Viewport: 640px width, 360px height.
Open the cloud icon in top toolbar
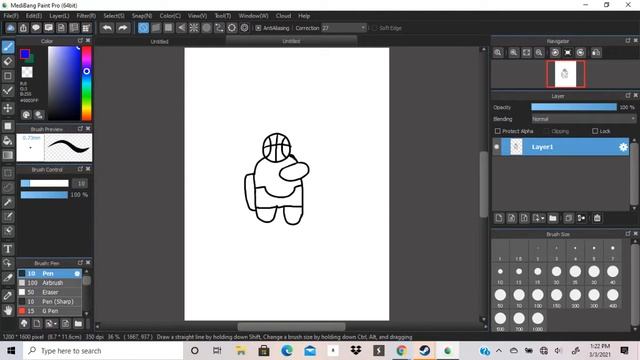[x=11, y=28]
